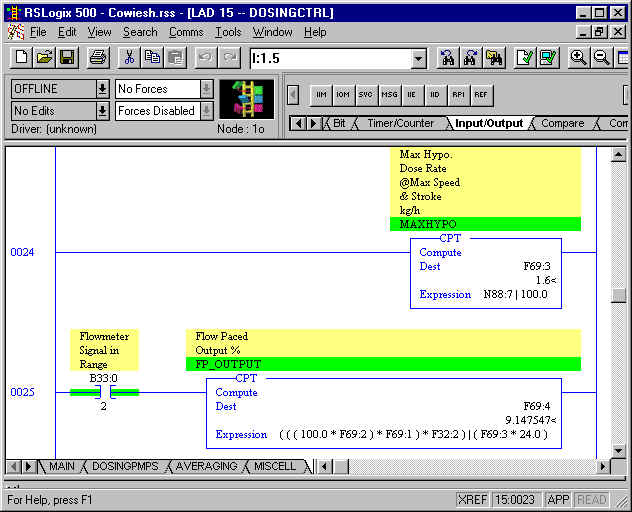Click the horizontal scrollbar thumb

click(341, 467)
